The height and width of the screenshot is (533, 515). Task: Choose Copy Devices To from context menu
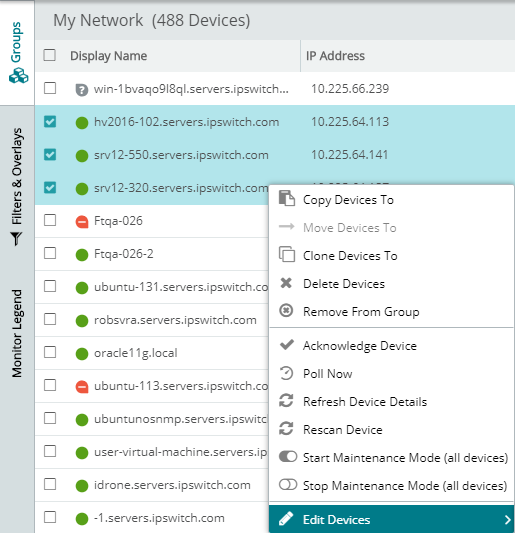(391, 200)
